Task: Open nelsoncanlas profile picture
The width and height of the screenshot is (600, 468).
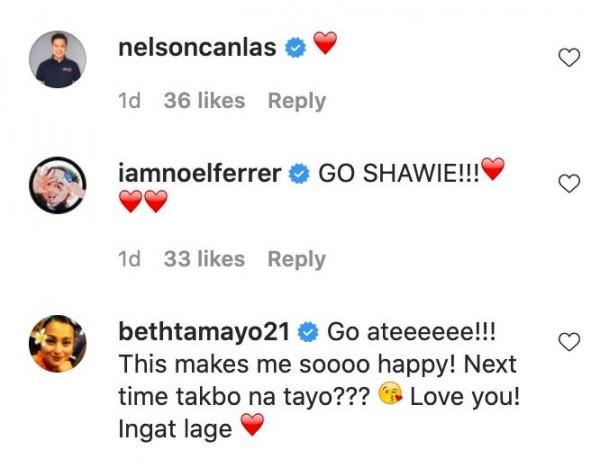Action: (58, 60)
